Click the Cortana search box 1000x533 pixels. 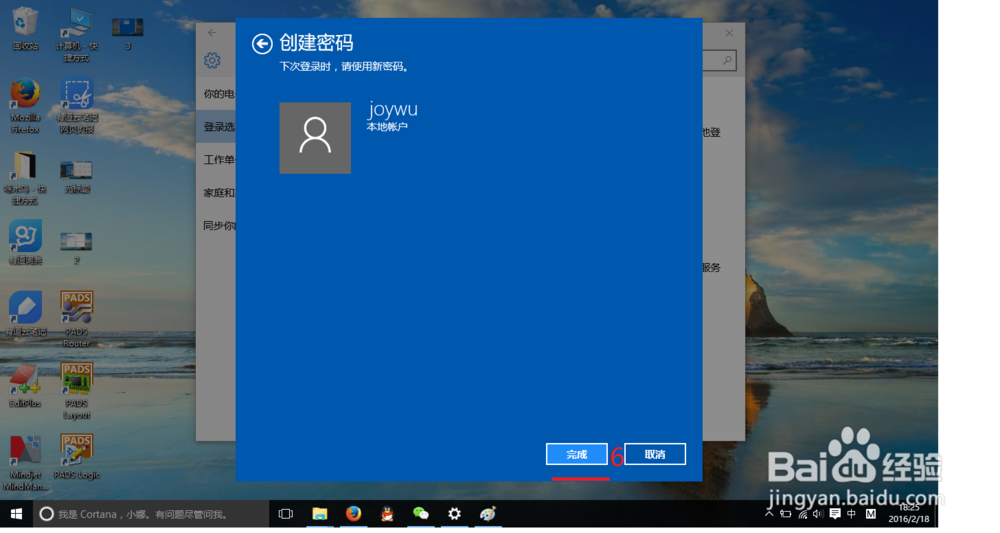coord(151,514)
